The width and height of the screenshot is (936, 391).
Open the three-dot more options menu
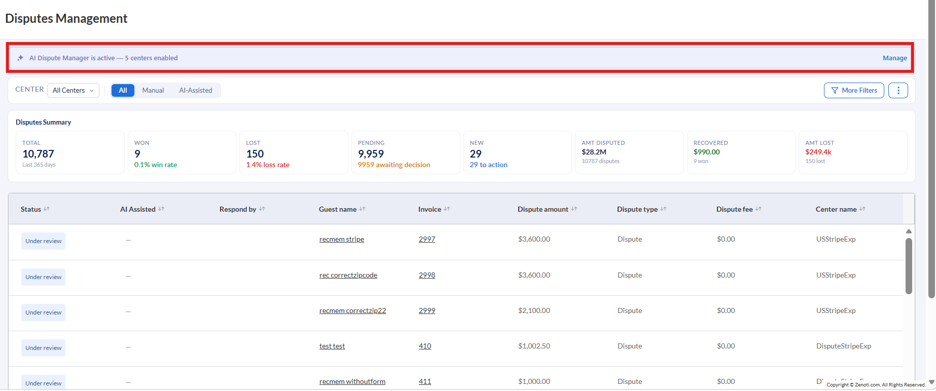click(x=898, y=90)
